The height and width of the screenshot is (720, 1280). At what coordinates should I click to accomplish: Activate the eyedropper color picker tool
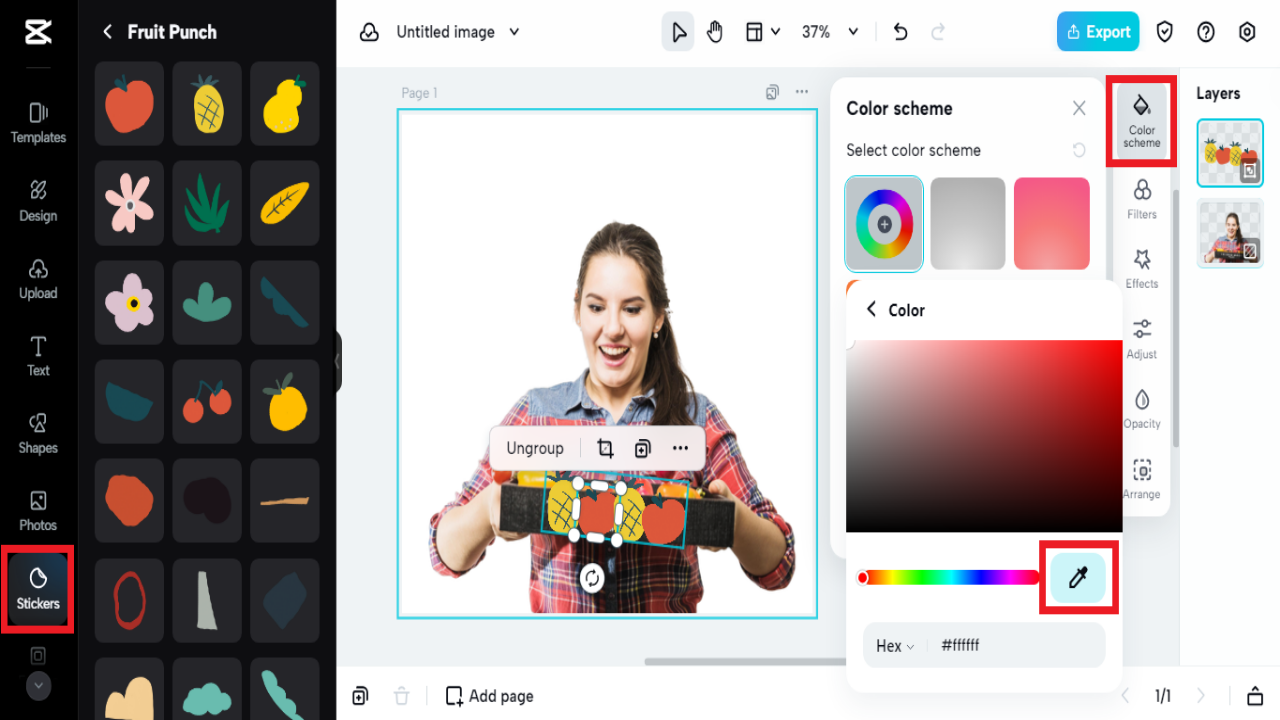1079,577
